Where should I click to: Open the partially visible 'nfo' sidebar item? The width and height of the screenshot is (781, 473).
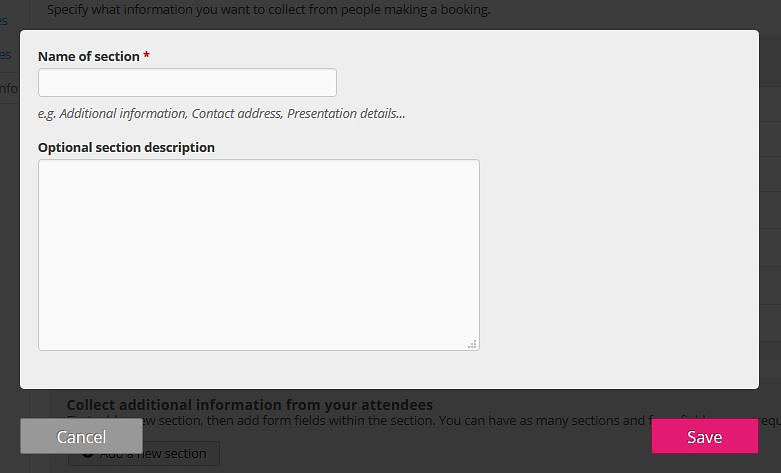(8, 89)
